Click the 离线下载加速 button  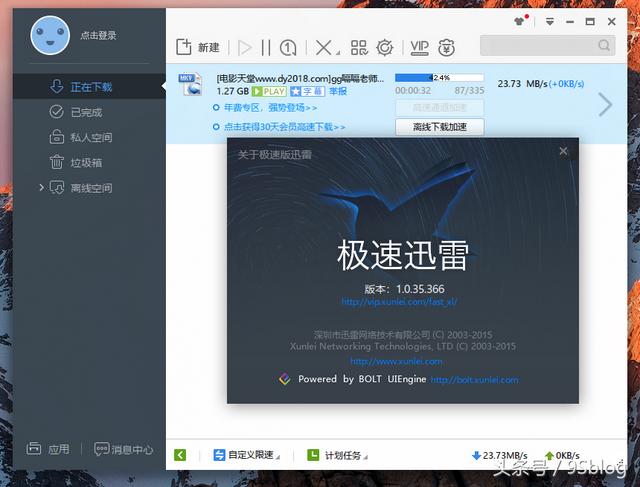pos(440,127)
